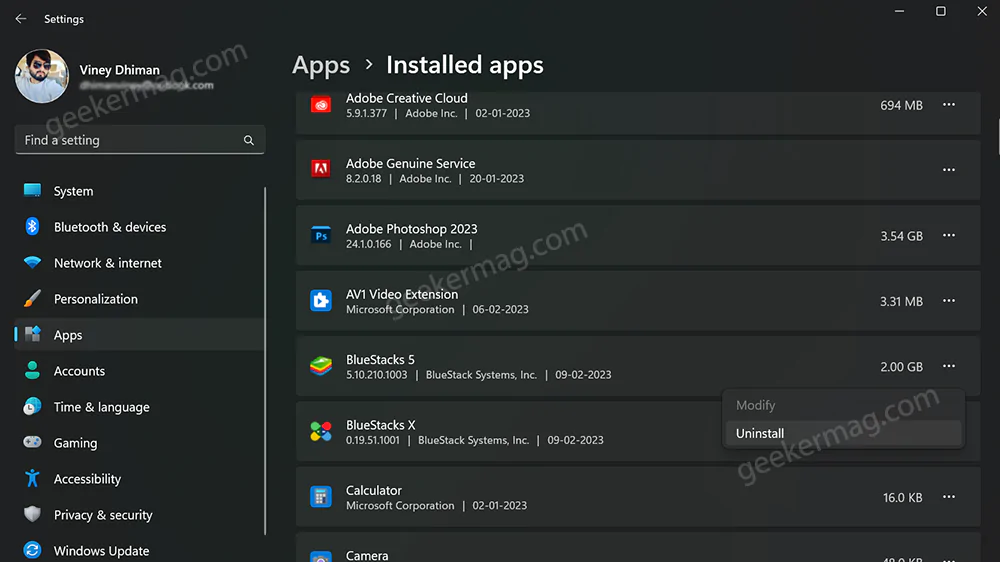The image size is (1000, 562).
Task: Focus the Find a setting search box
Action: pyautogui.click(x=140, y=140)
